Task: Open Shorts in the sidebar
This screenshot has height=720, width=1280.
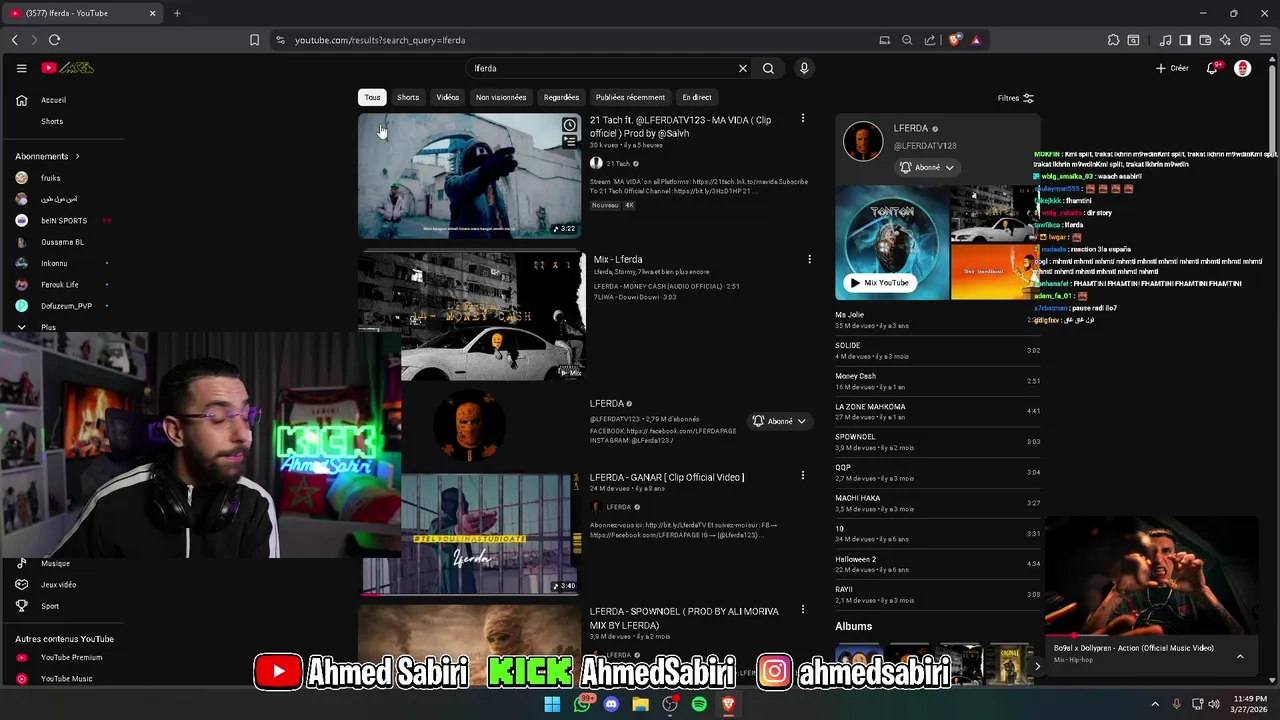Action: point(52,121)
